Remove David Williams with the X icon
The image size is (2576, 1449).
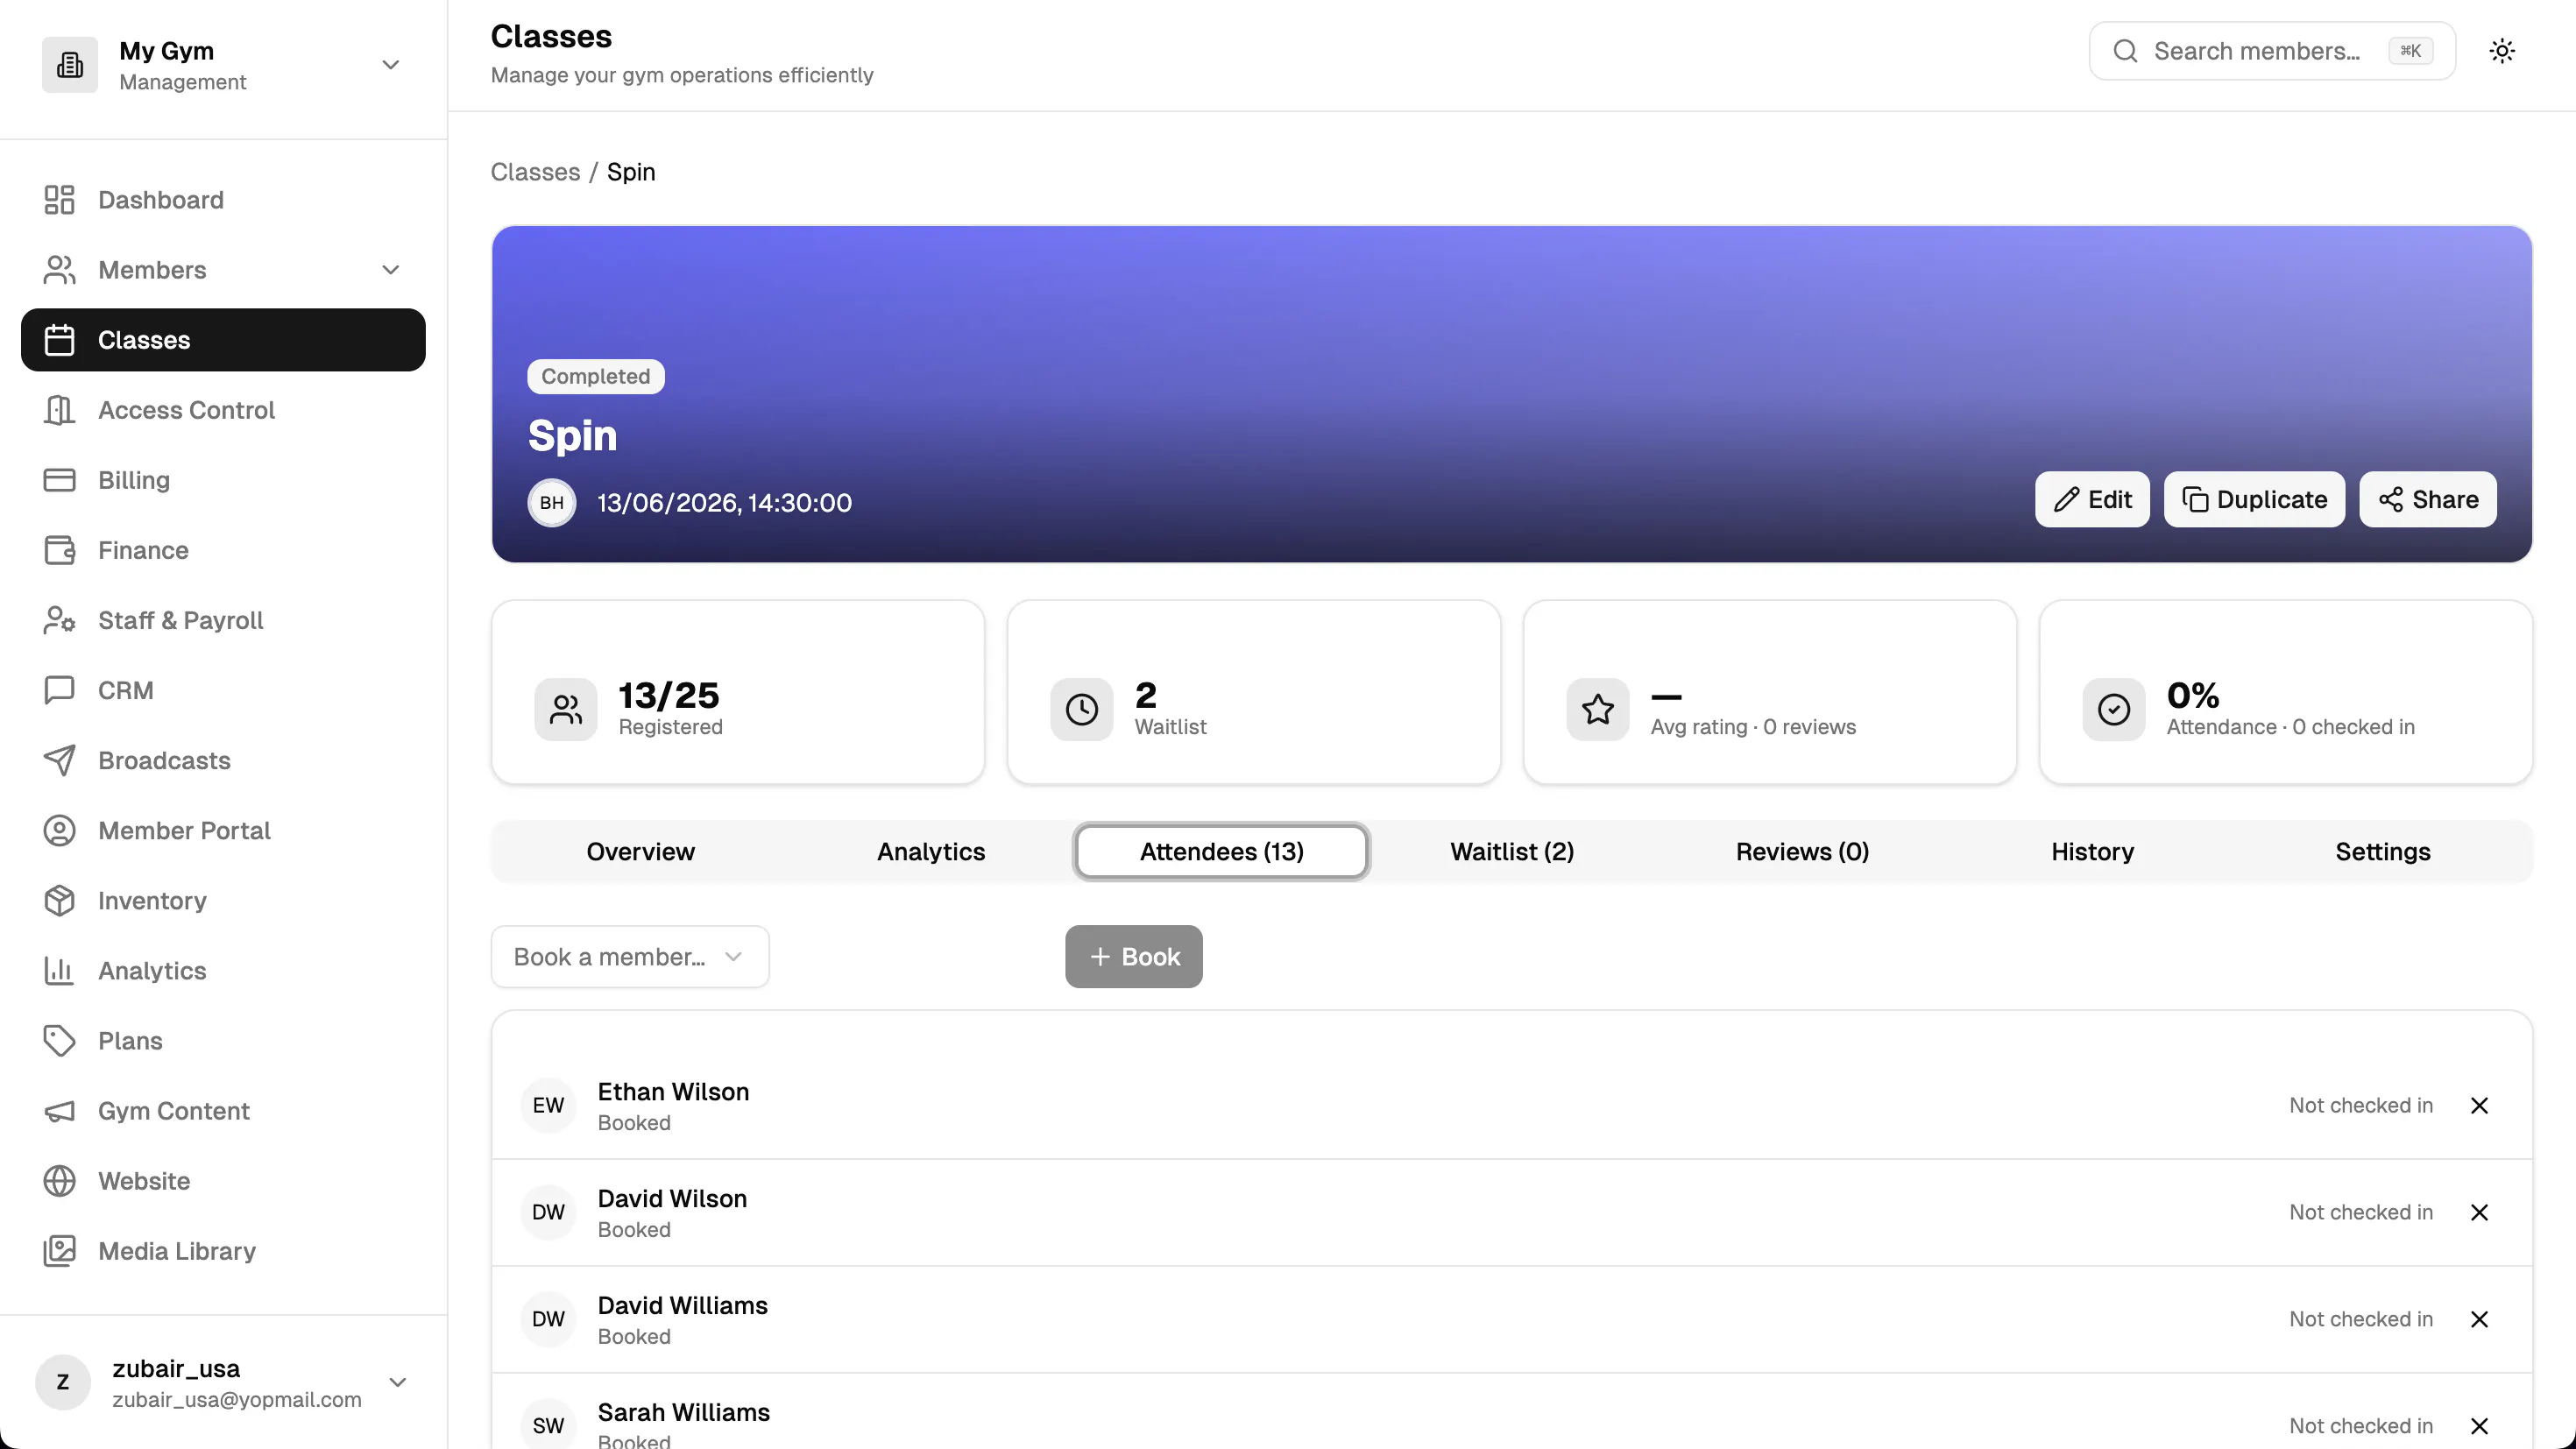pyautogui.click(x=2479, y=1319)
